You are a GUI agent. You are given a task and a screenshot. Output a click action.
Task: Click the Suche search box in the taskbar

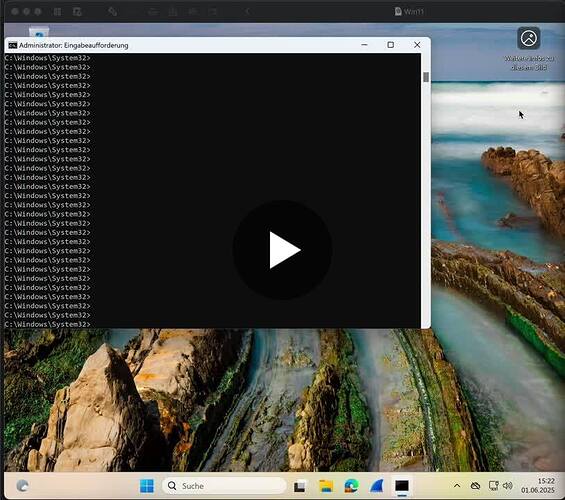[224, 486]
